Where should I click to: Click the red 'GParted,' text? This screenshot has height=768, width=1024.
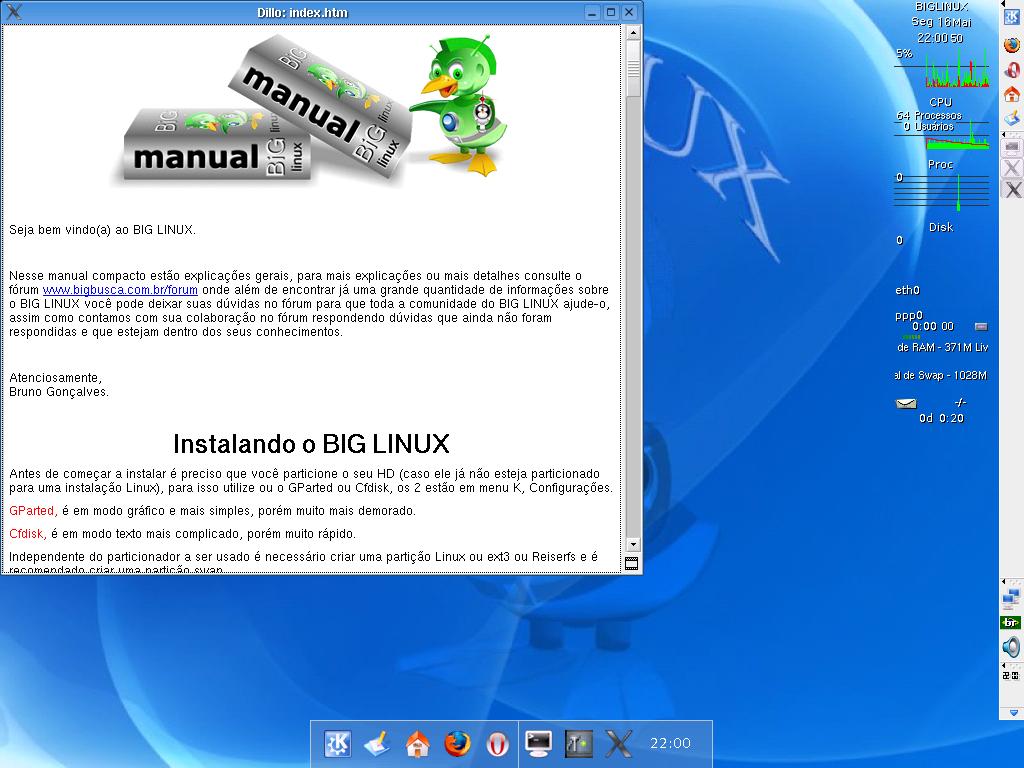[33, 511]
